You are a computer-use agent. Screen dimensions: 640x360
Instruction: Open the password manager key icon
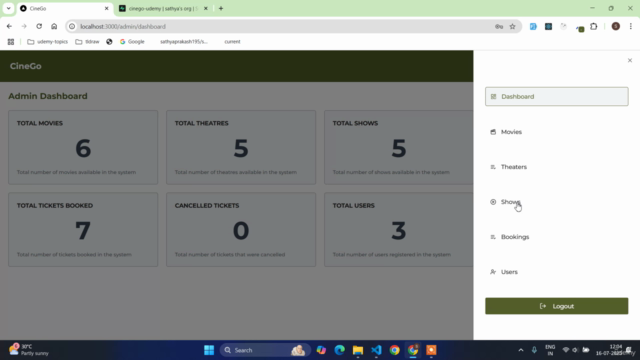[499, 27]
